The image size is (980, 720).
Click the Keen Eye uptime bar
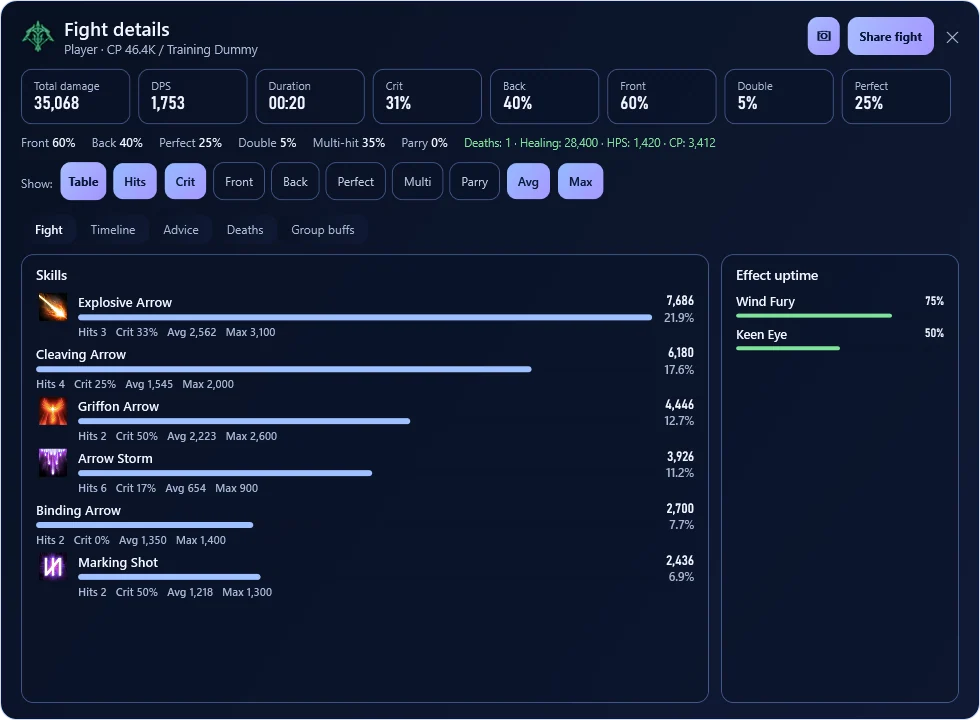point(788,348)
